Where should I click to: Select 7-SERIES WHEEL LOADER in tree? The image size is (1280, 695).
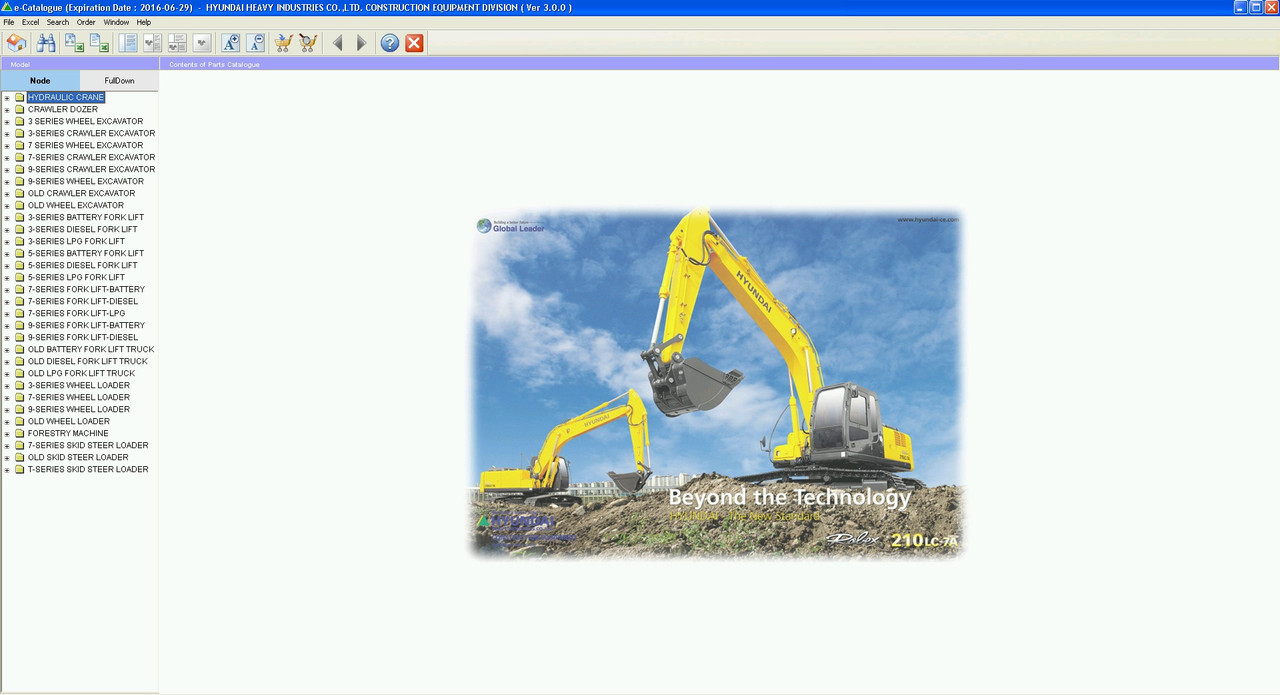click(79, 397)
